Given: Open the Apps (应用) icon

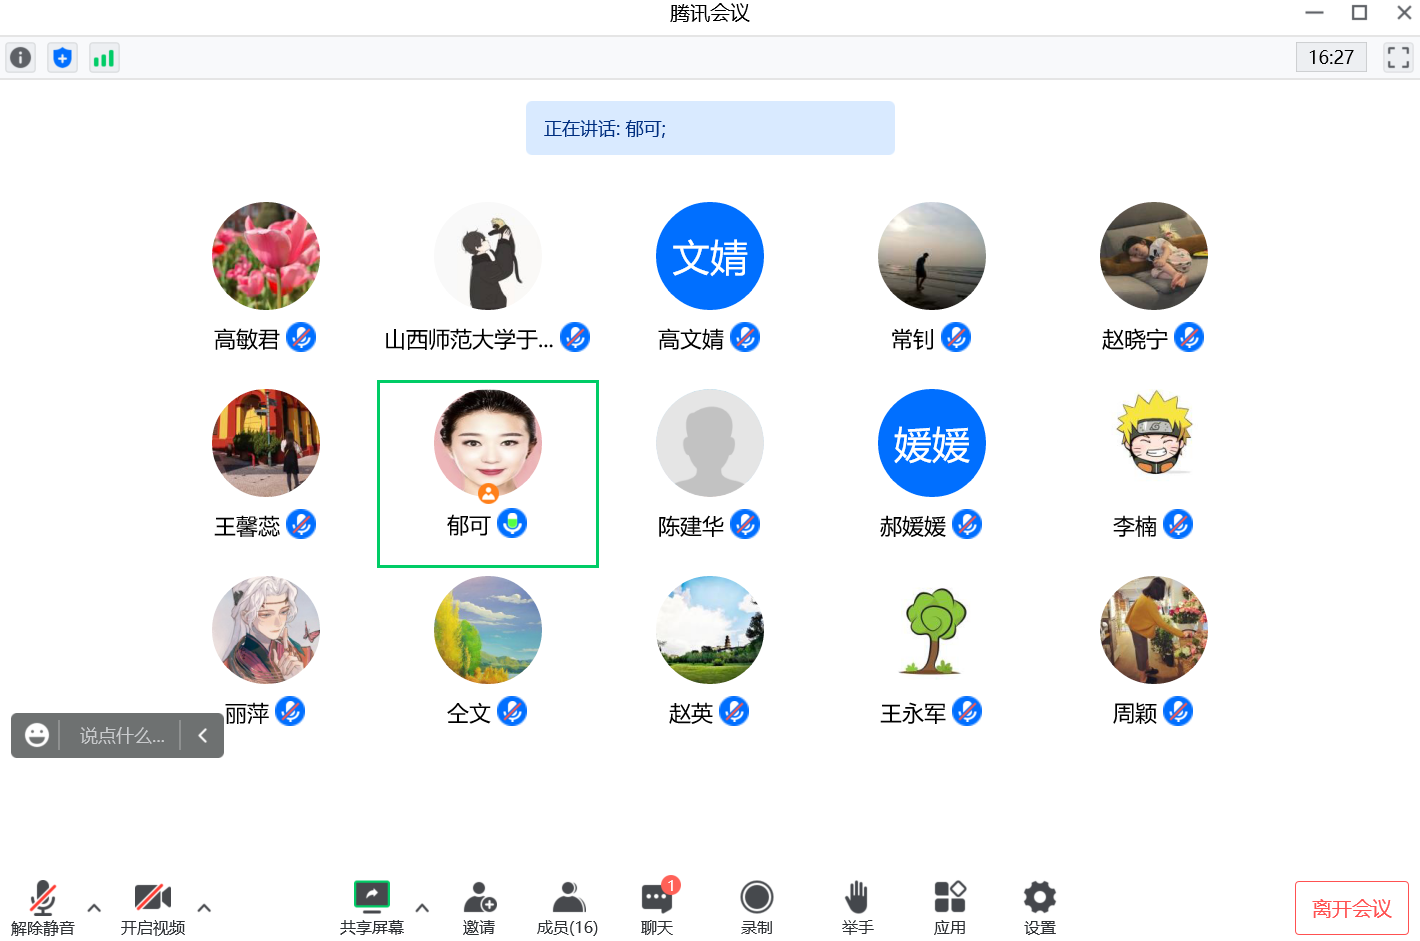Looking at the screenshot, I should pos(949,907).
